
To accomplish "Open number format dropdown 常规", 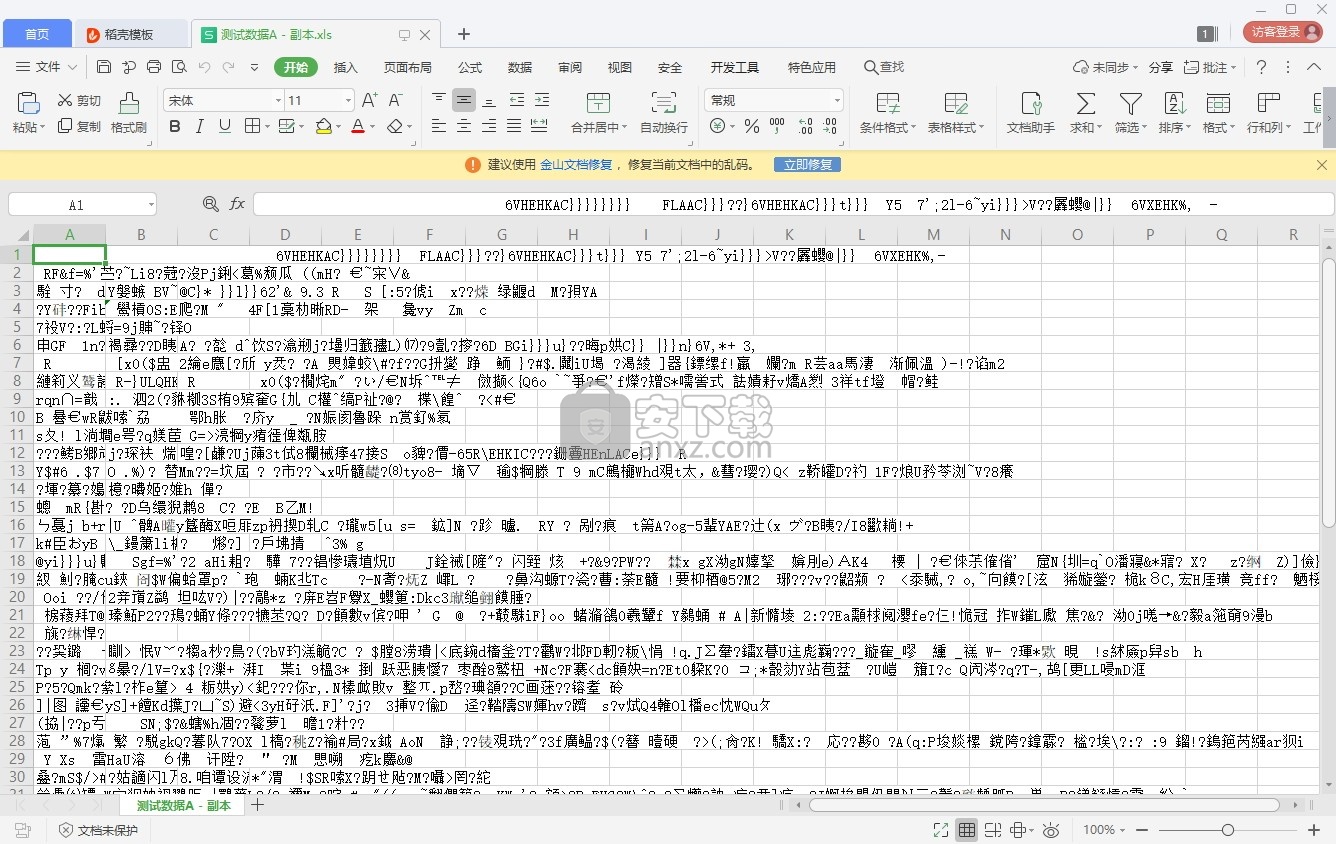I will pyautogui.click(x=836, y=100).
